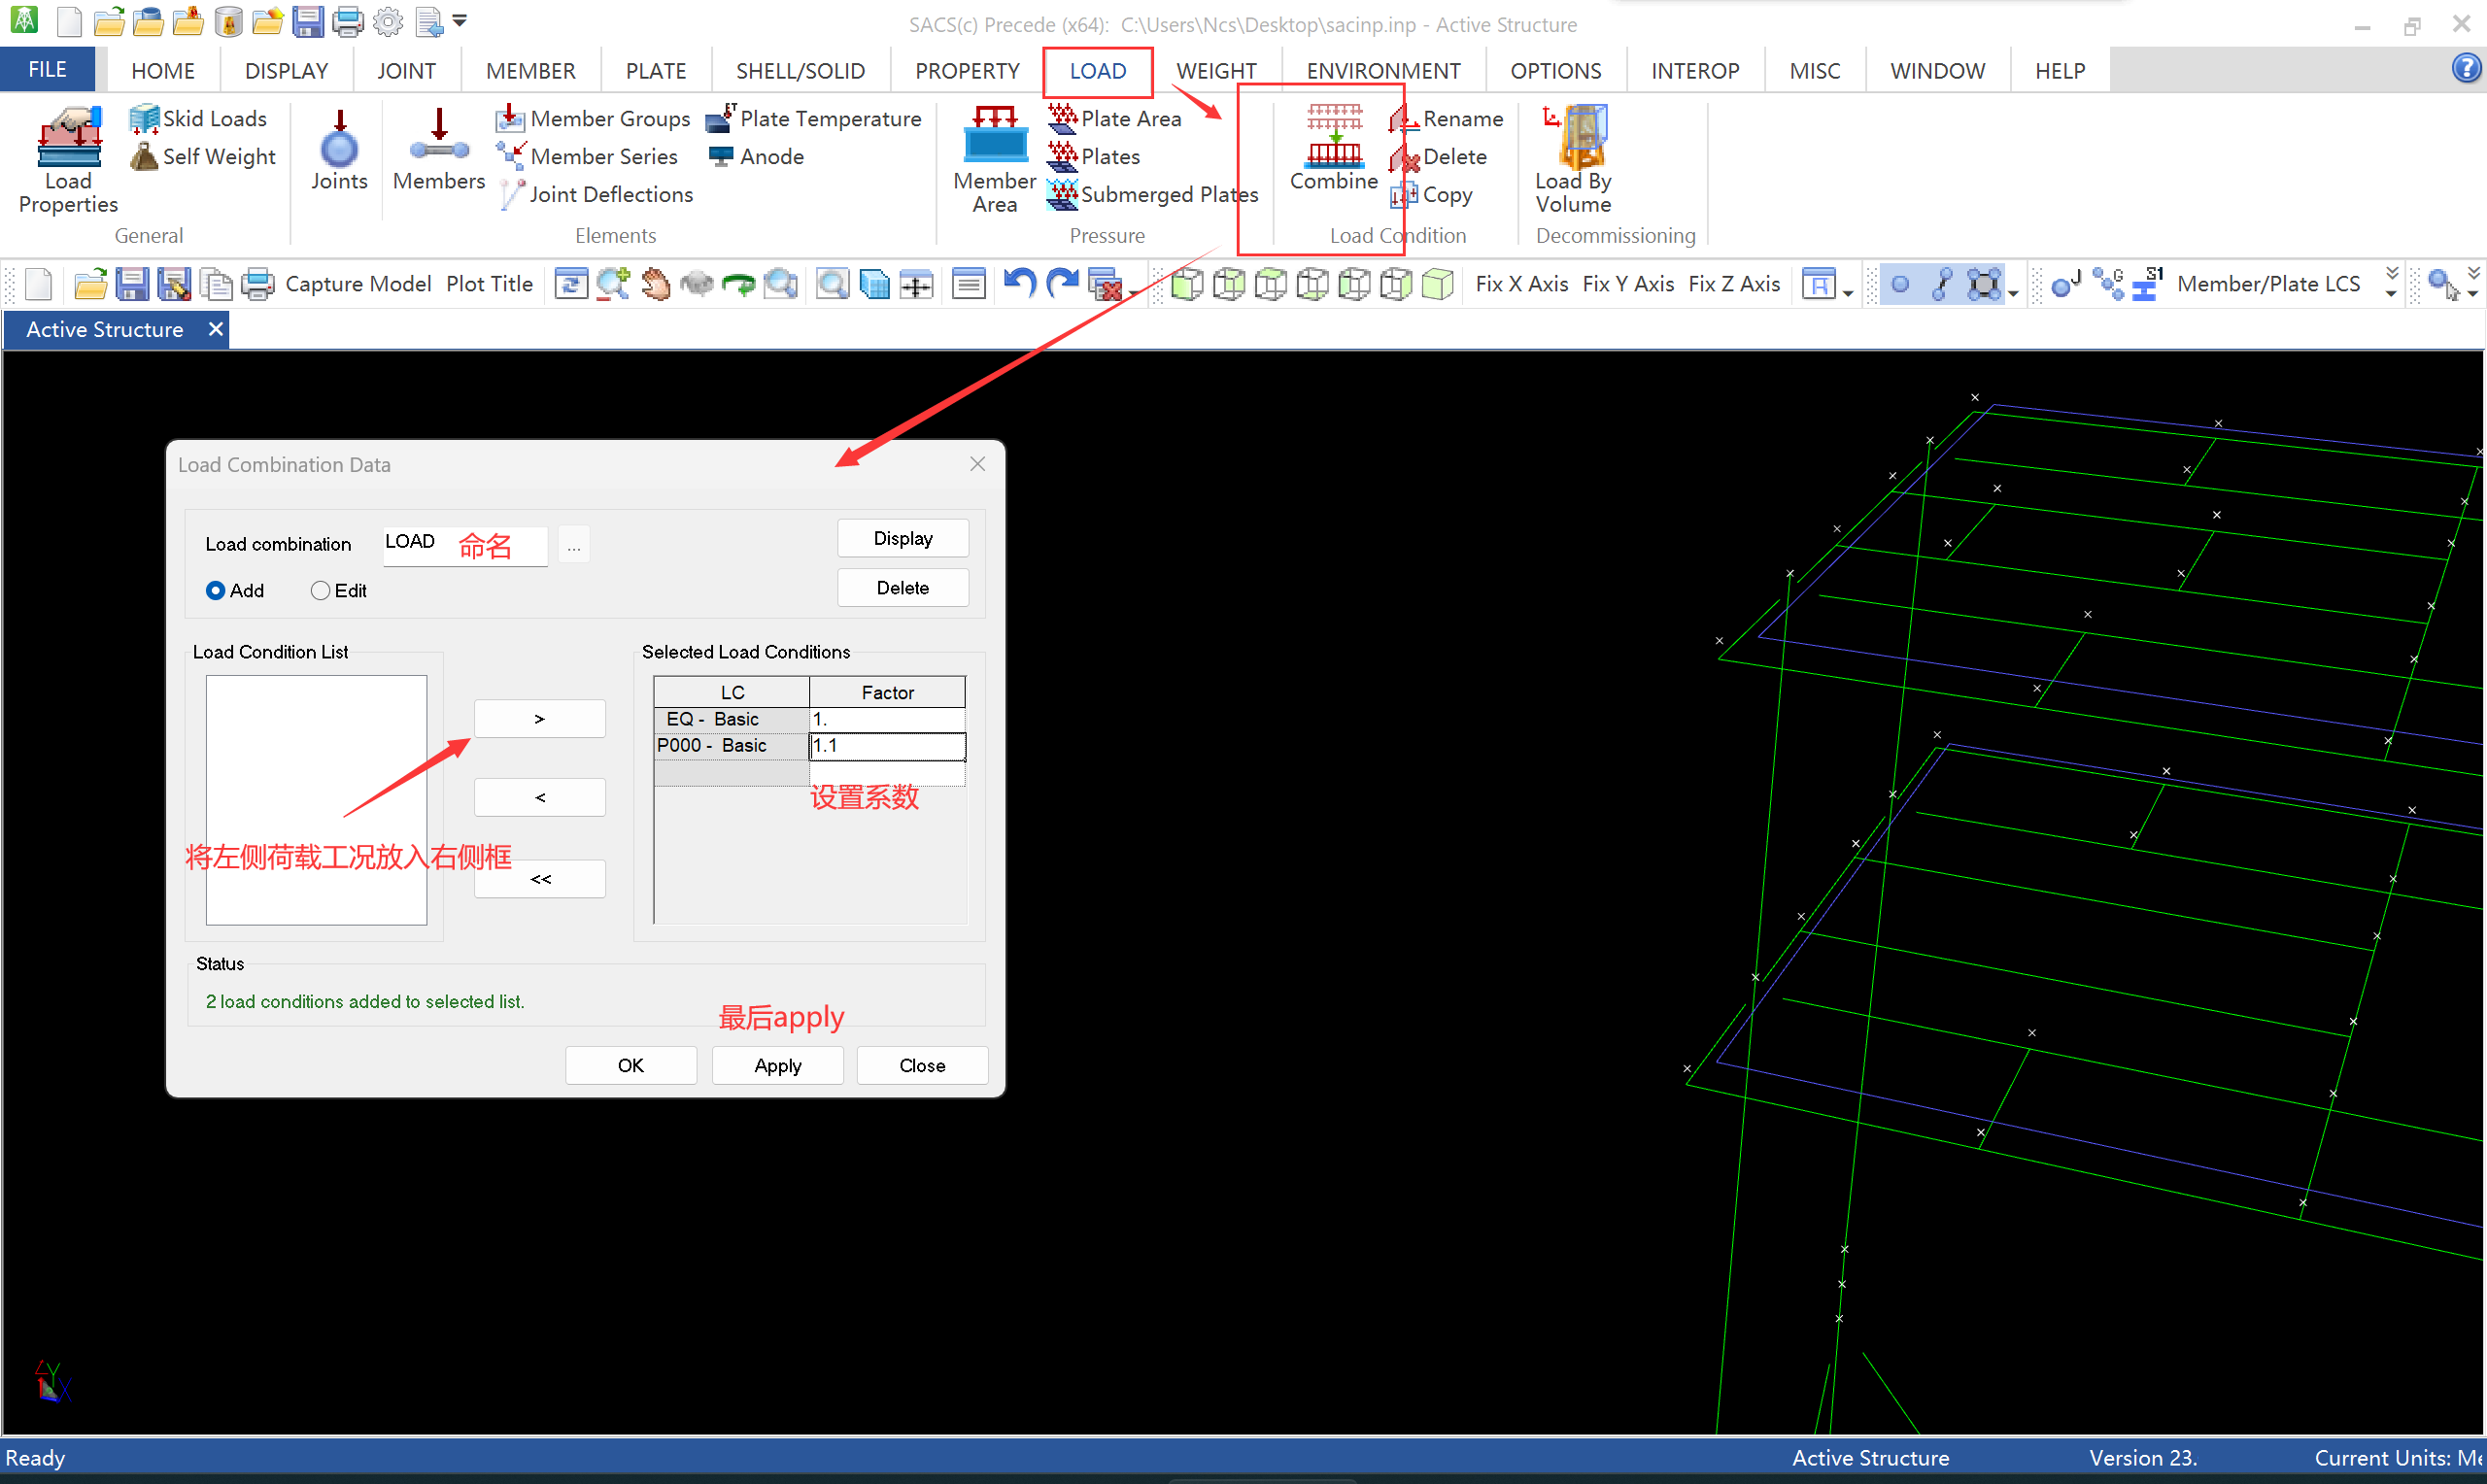Open the FILE menu

tap(47, 70)
